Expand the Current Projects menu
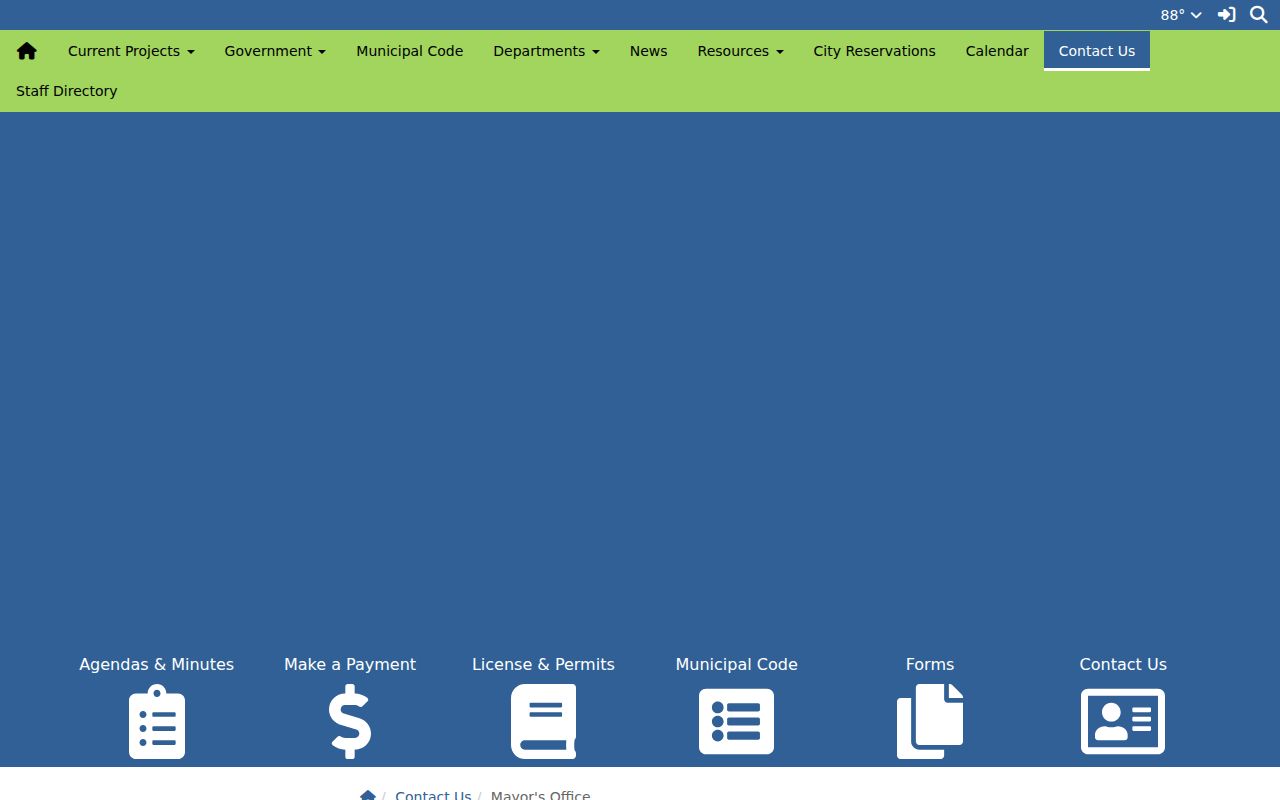Image resolution: width=1280 pixels, height=800 pixels. 131,51
